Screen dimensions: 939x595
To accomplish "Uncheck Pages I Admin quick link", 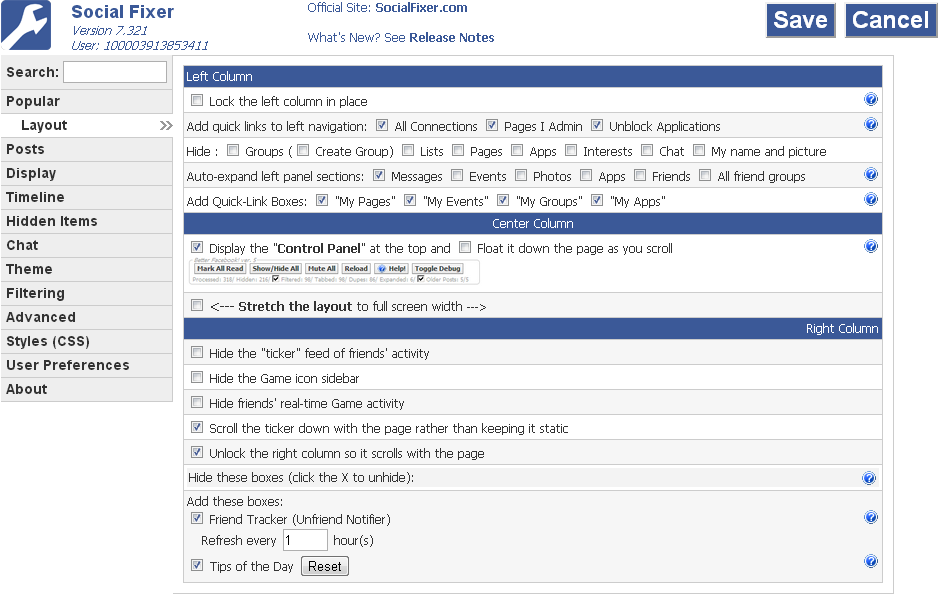I will (492, 125).
